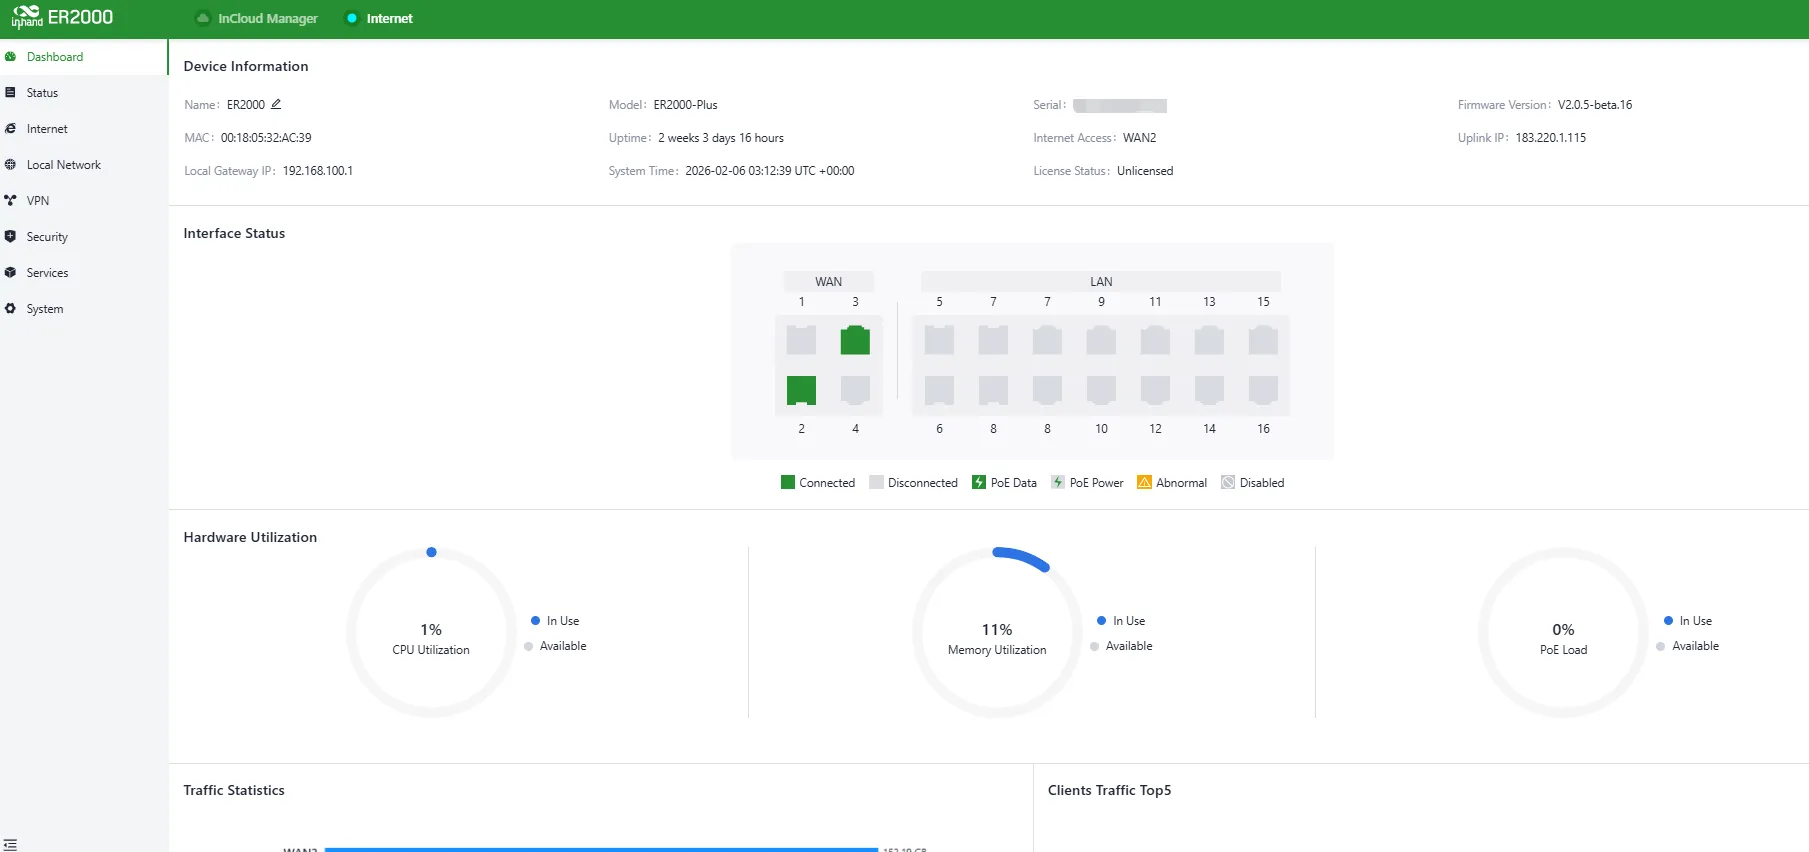Select LAN port 14 icon
Screen dimensions: 1809x852
coord(1209,390)
